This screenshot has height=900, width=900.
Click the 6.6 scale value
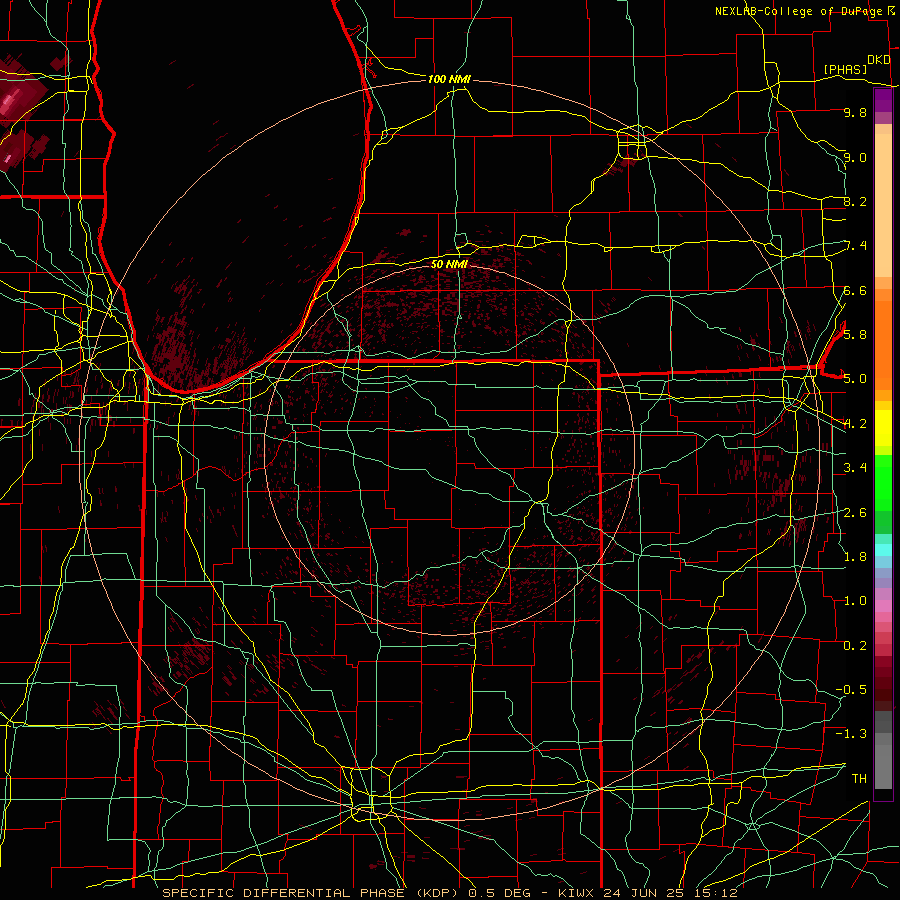coord(855,290)
